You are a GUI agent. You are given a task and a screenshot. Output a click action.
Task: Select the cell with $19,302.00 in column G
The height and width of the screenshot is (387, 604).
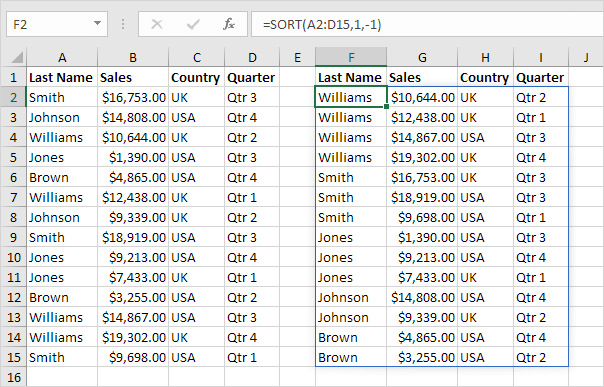422,157
